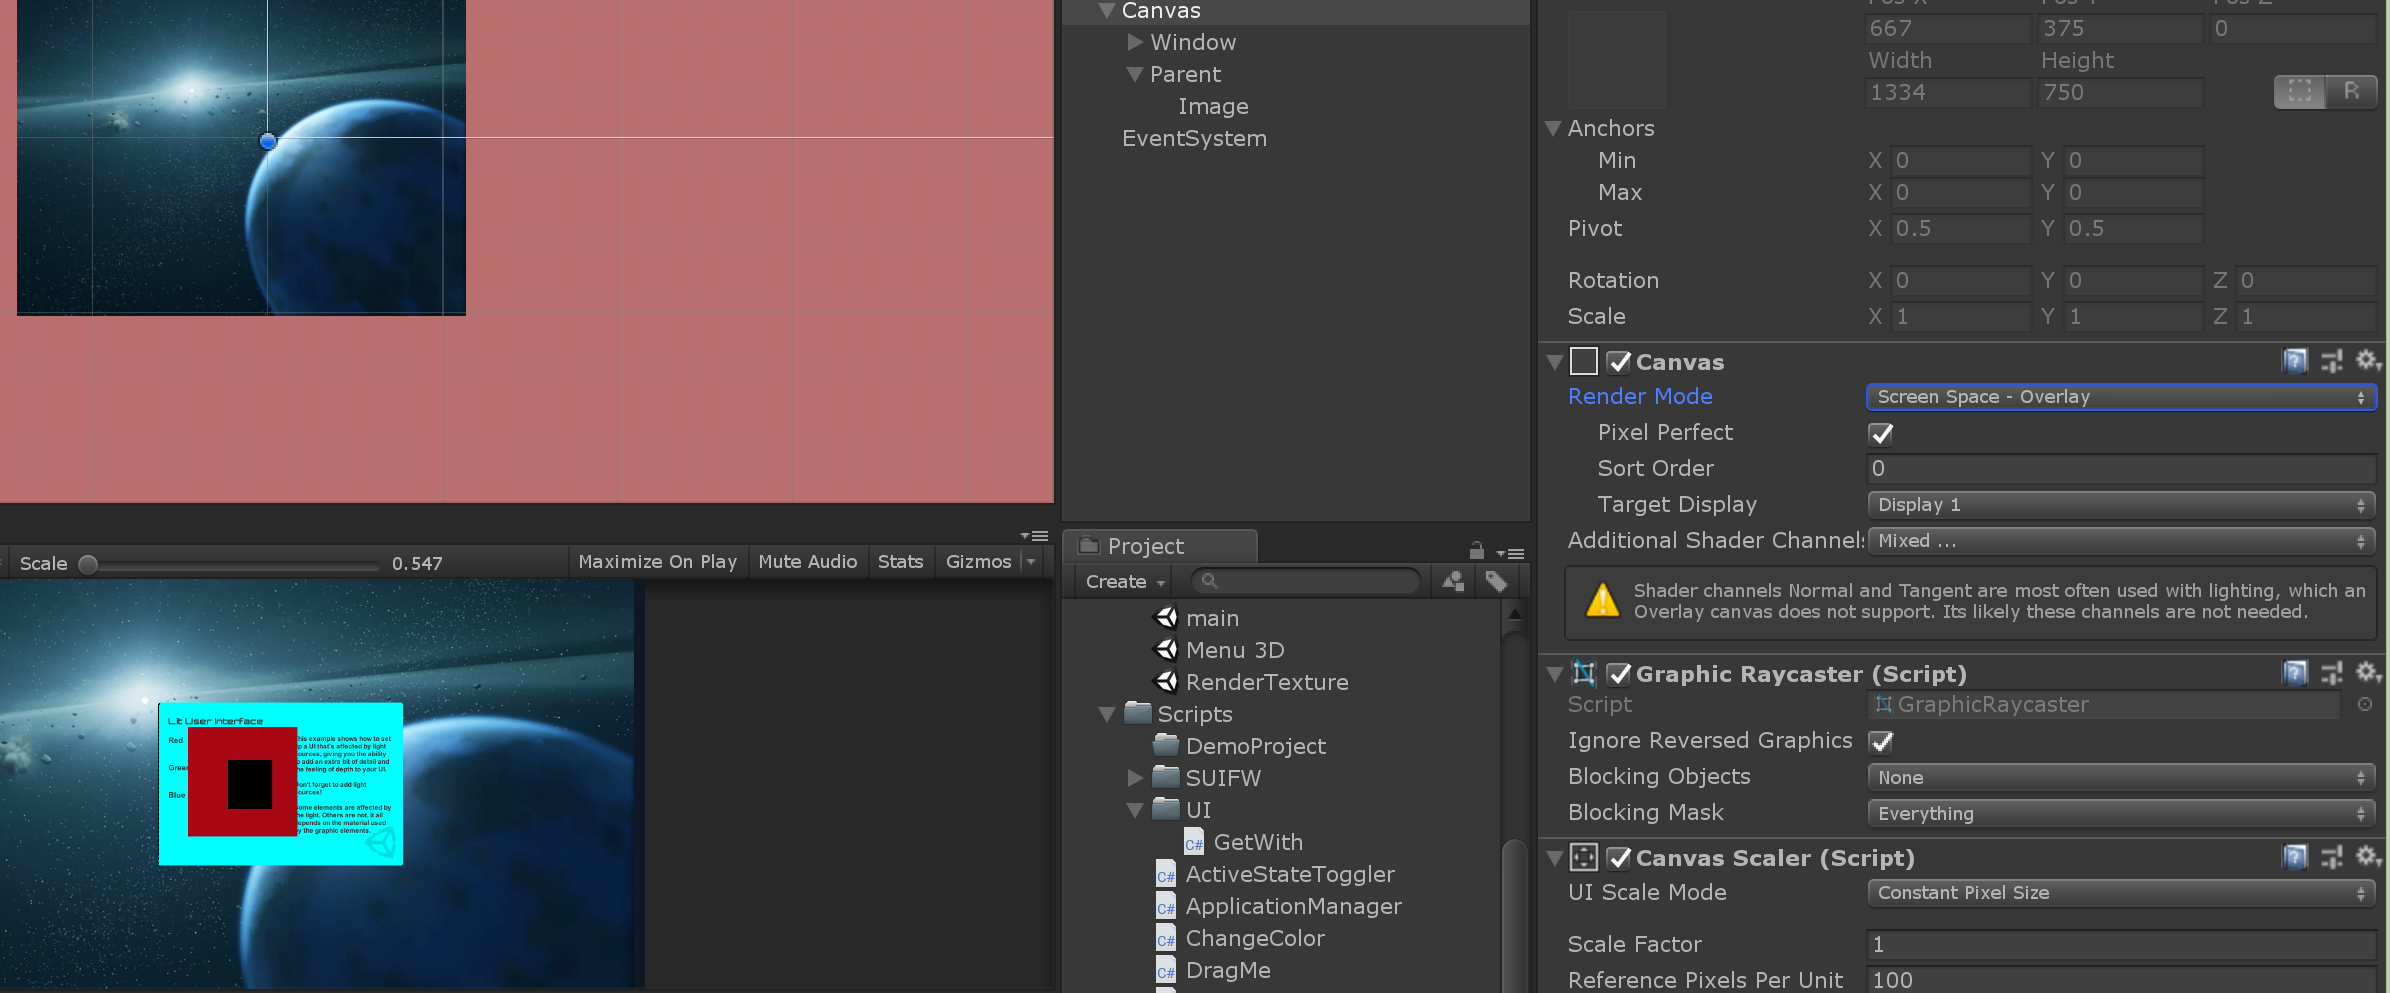The width and height of the screenshot is (2390, 993).
Task: Open Canvas Scaler gear menu
Action: [x=2367, y=857]
